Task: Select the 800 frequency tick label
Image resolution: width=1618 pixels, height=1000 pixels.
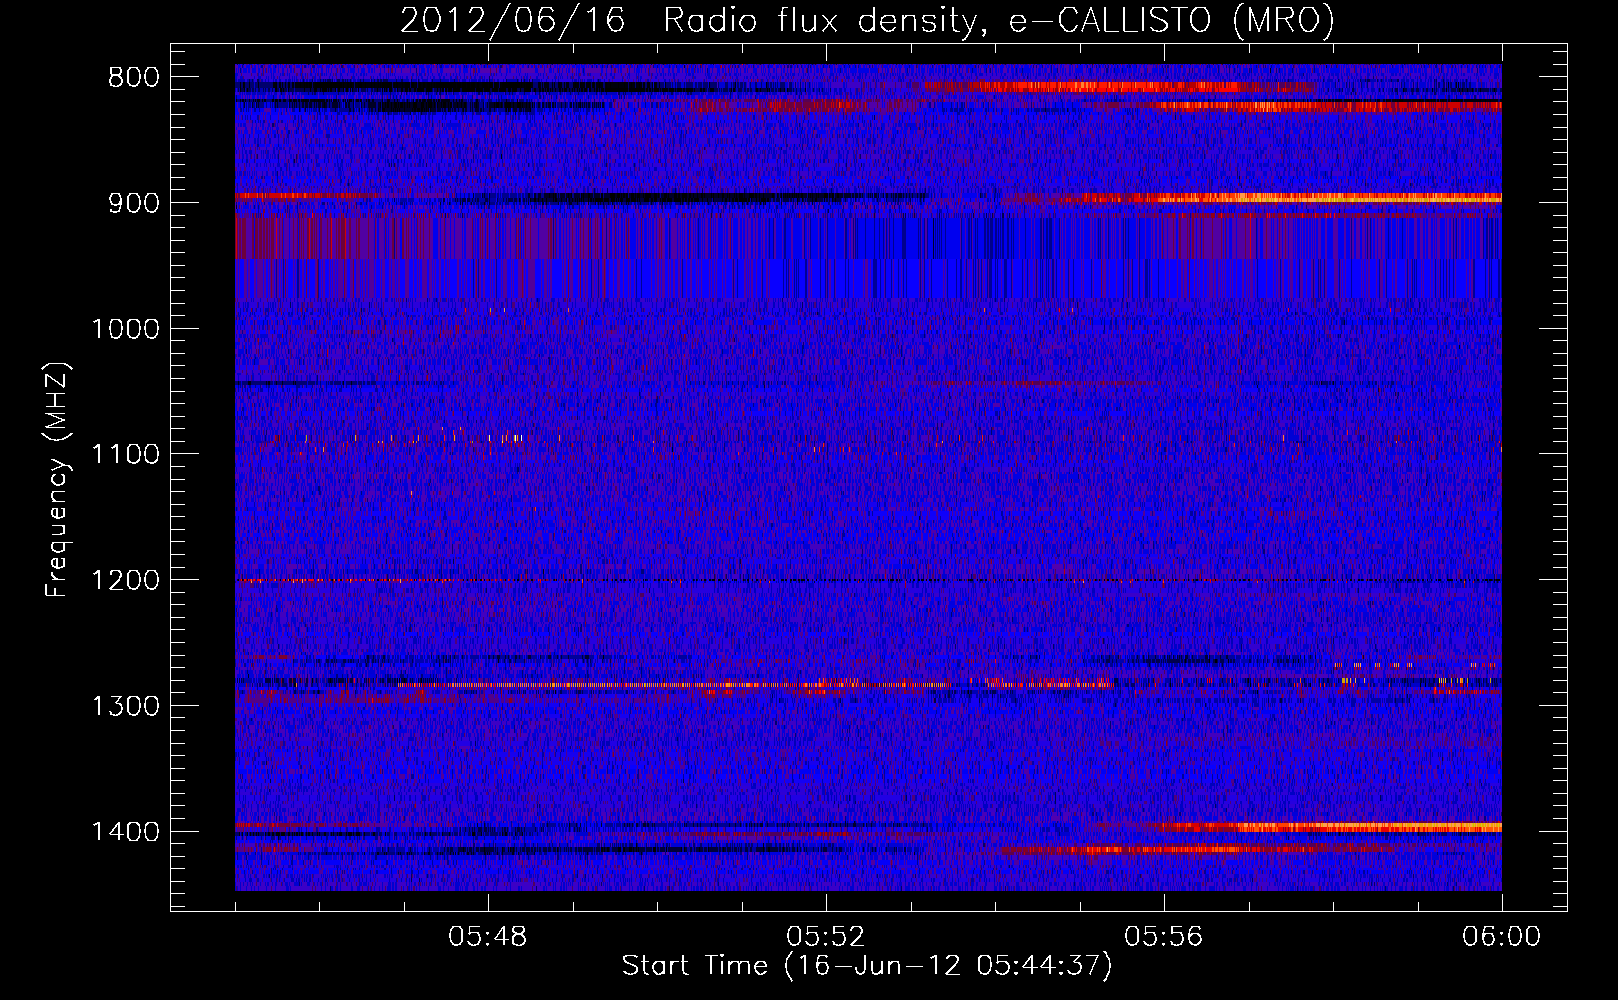Action: click(x=133, y=78)
